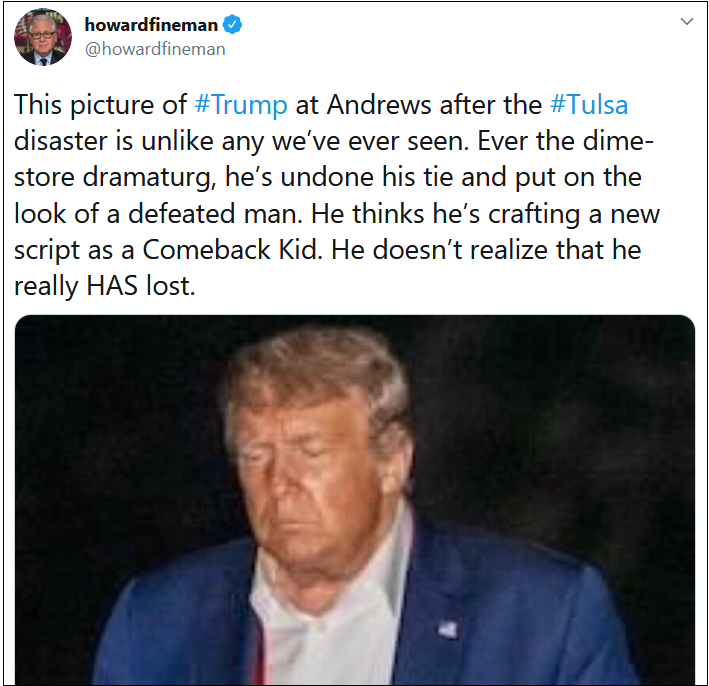The width and height of the screenshot is (709, 686).
Task: Click the phrase 'really HAS lost'
Action: [104, 286]
